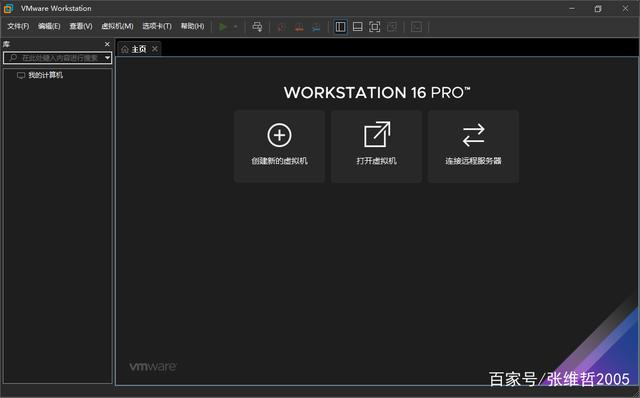Close the 主页 tab
The height and width of the screenshot is (398, 640).
point(155,49)
